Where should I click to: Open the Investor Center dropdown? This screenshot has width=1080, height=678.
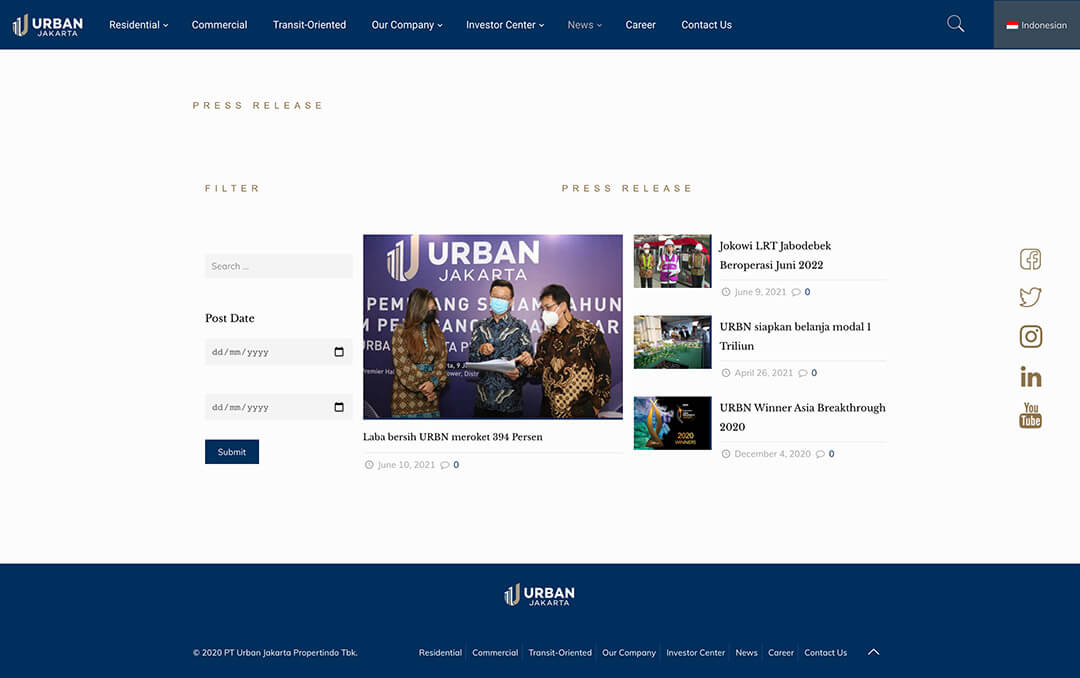coord(505,24)
